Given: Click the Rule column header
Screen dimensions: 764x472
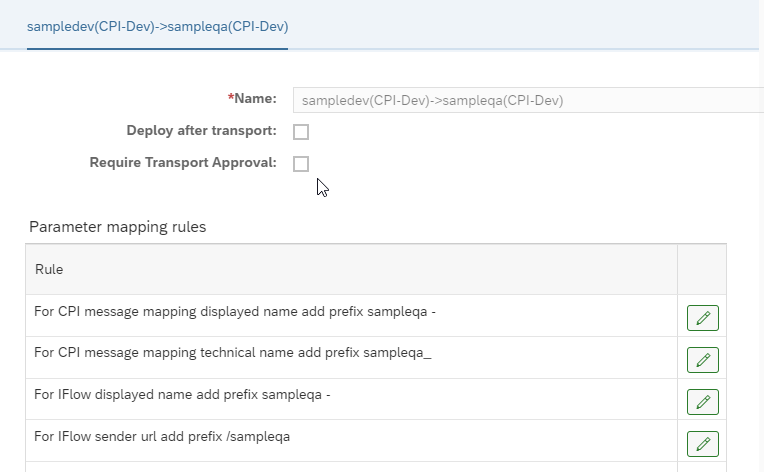Looking at the screenshot, I should tap(351, 269).
